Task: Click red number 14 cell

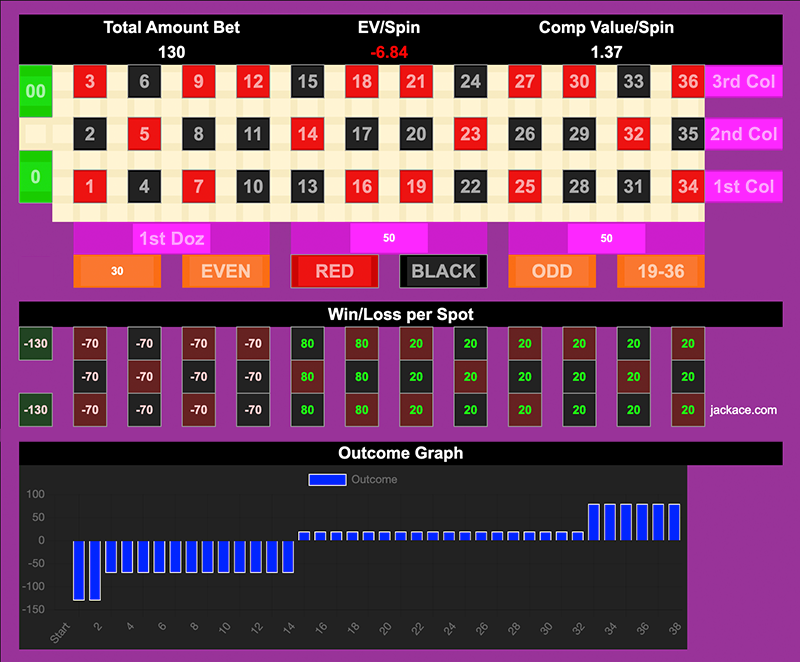Action: [308, 134]
